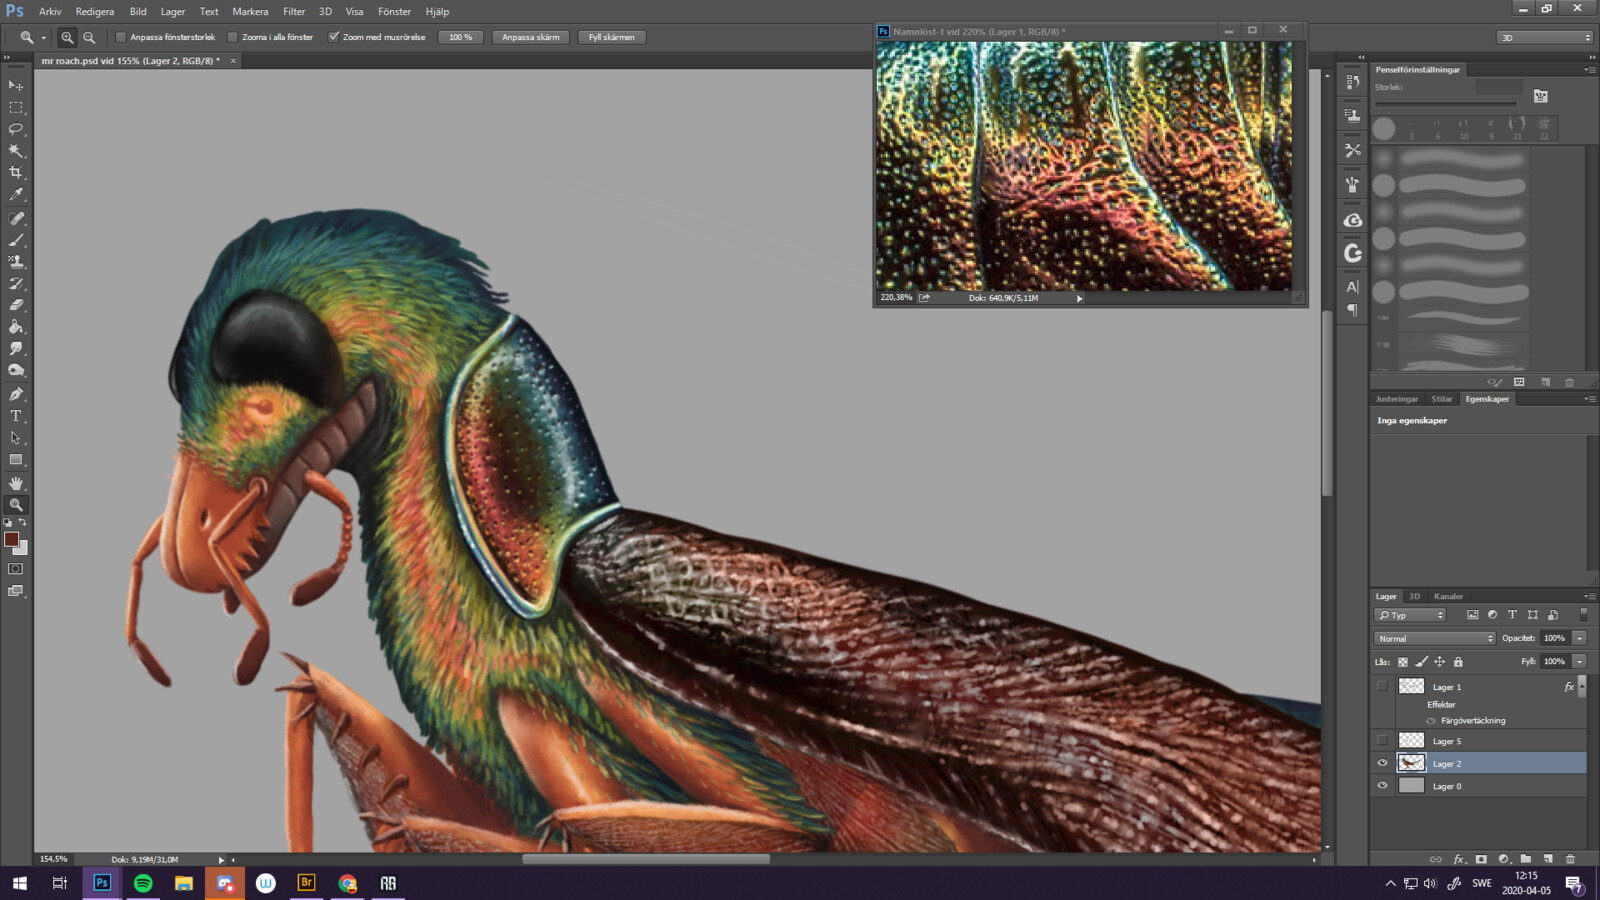Click the create new layer icon
1600x900 pixels.
(1548, 859)
